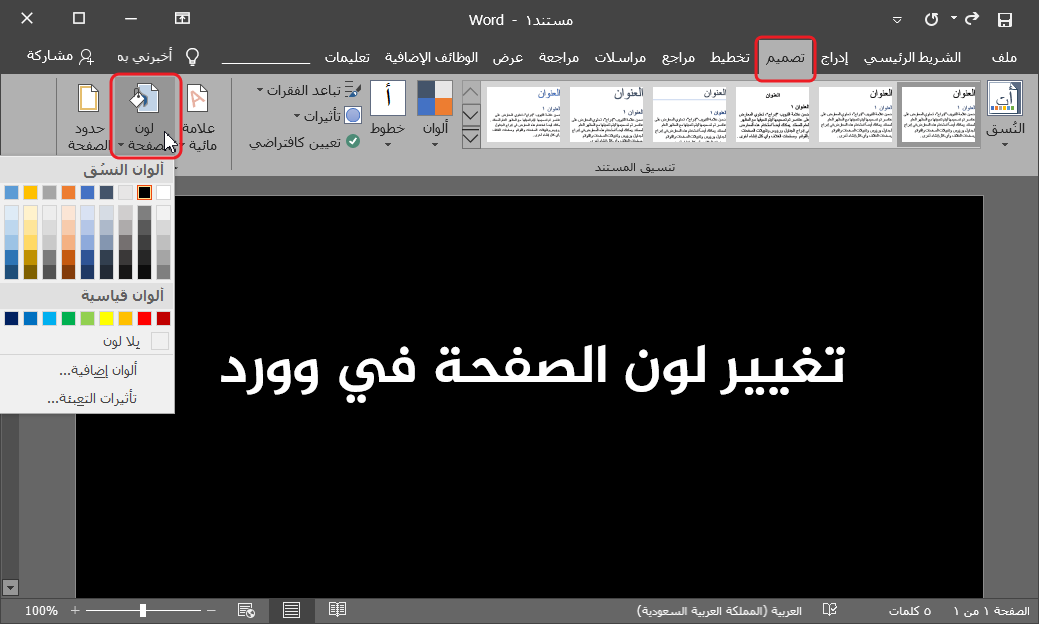Open the خطوط theme fonts button
1039x624 pixels.
388,114
